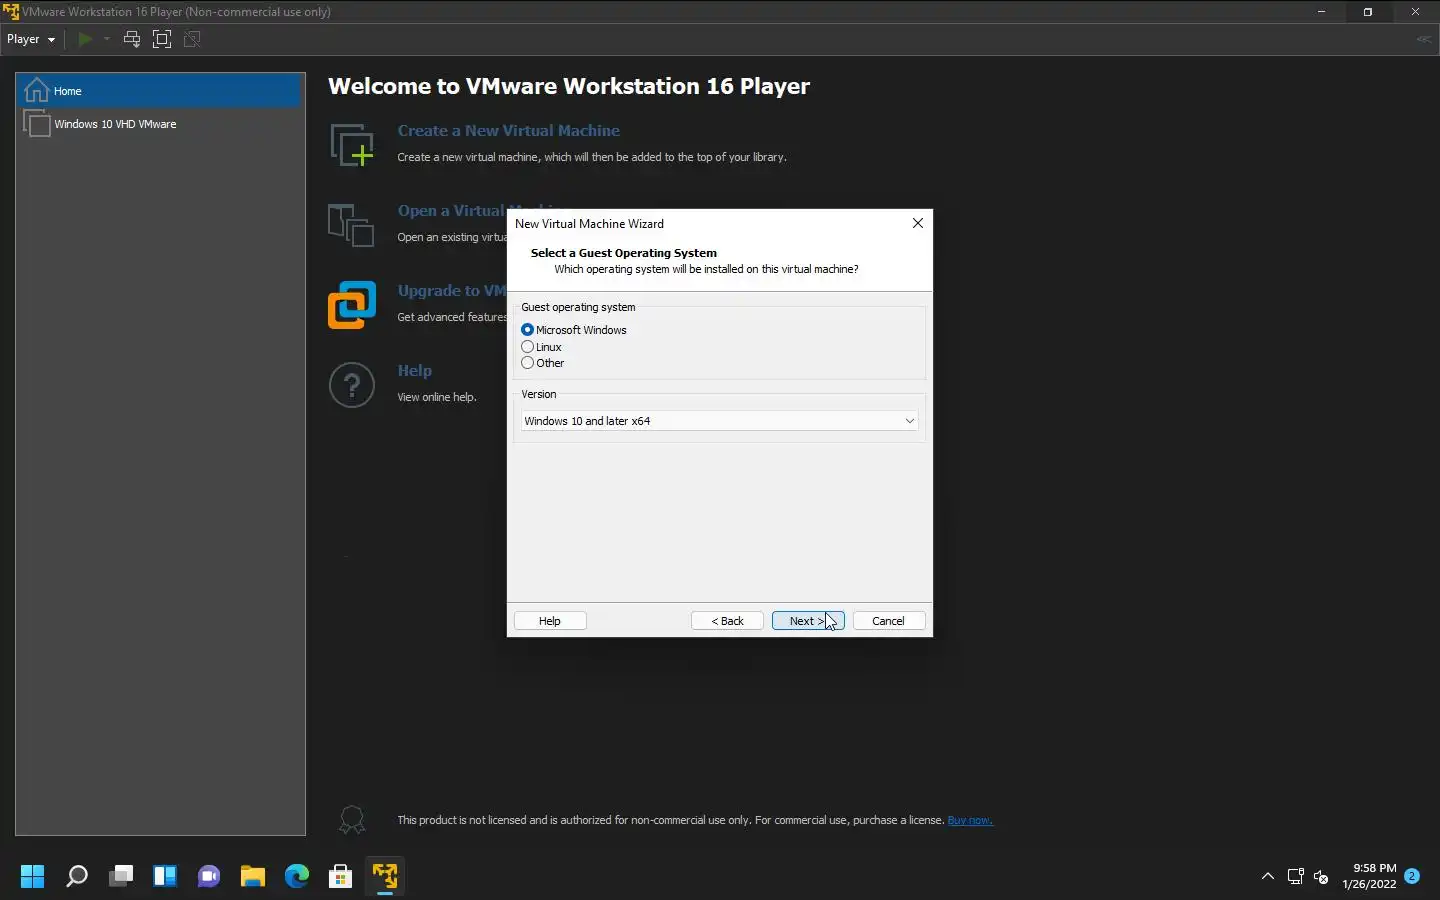Click the license ribbon badge icon
This screenshot has width=1440, height=900.
click(x=352, y=820)
